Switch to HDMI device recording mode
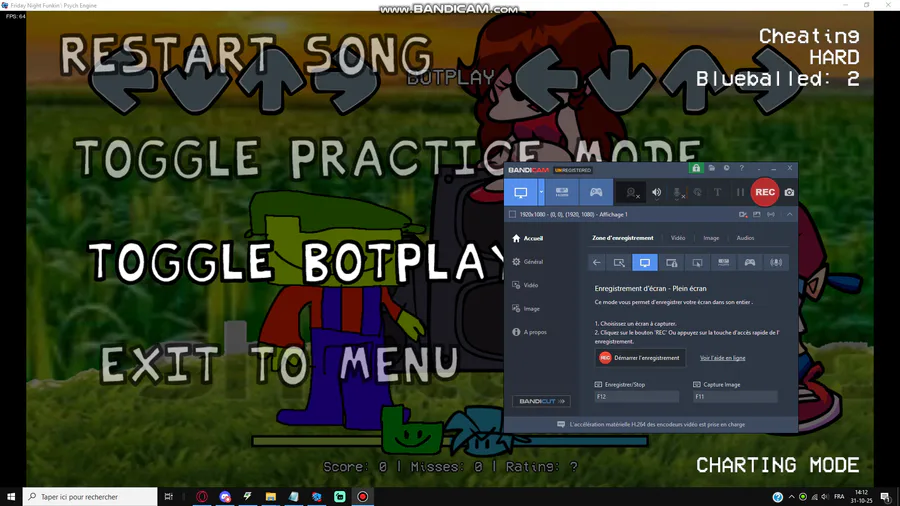Viewport: 900px width, 506px height. click(562, 192)
